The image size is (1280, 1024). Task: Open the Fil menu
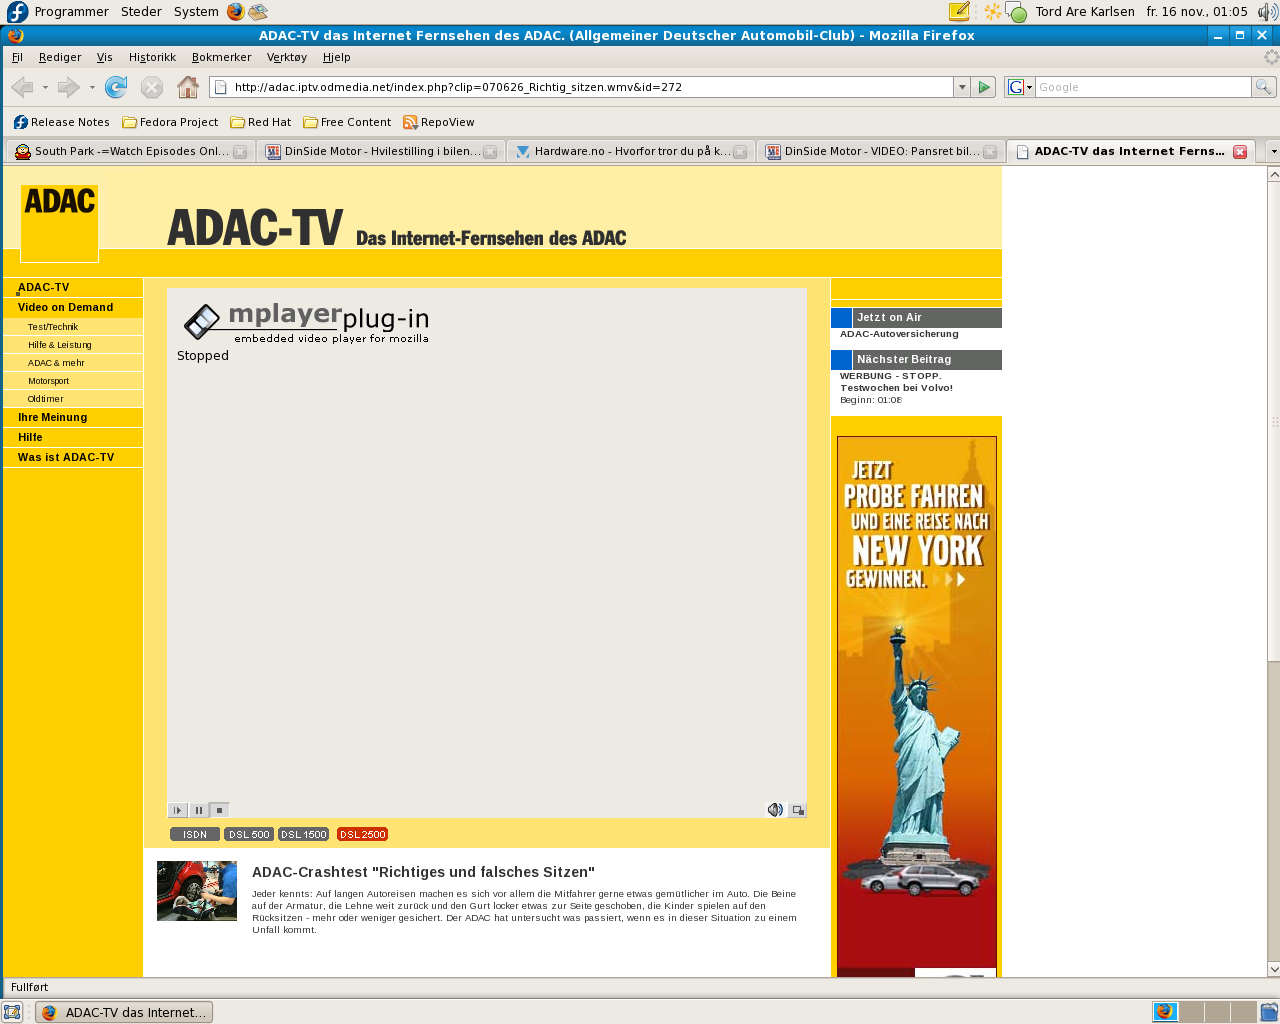pos(17,57)
